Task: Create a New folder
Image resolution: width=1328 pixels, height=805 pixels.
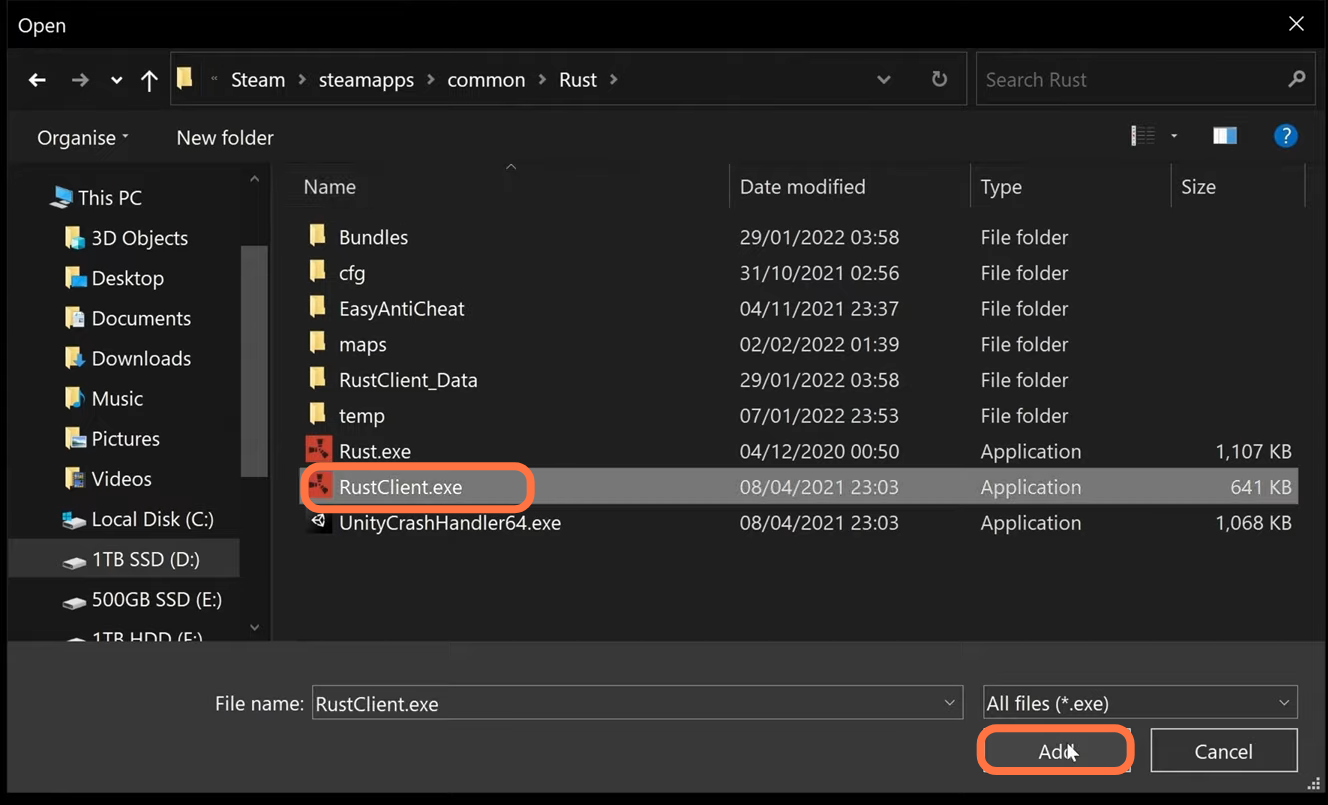Action: [x=225, y=138]
